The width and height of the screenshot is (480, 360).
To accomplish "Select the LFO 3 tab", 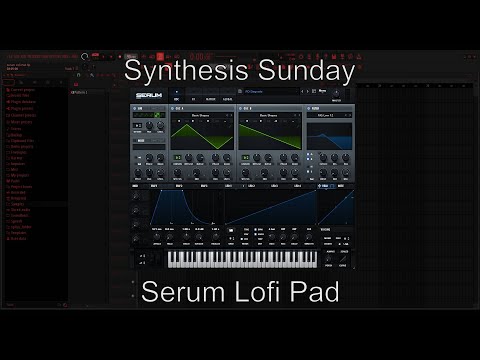I will [274, 186].
